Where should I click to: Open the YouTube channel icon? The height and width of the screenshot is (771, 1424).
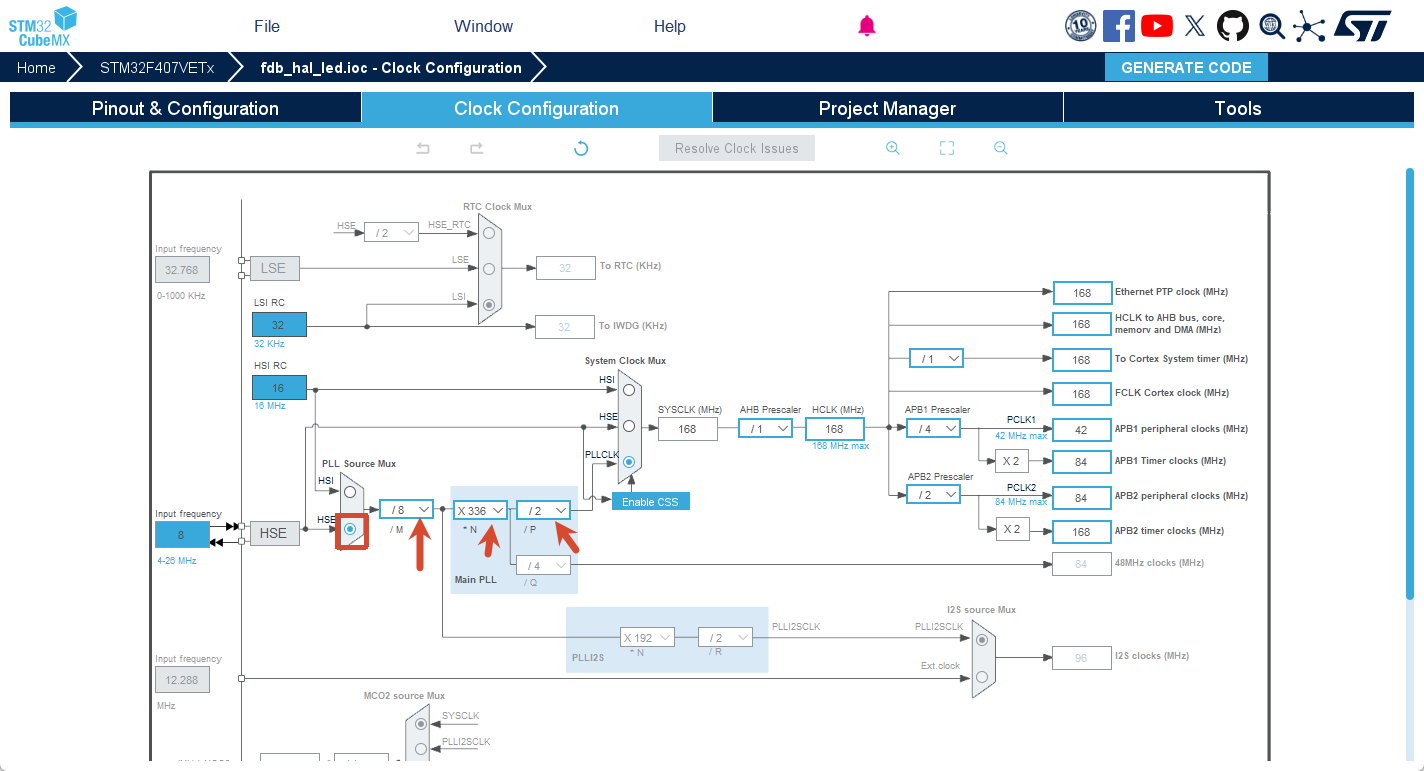[1157, 26]
